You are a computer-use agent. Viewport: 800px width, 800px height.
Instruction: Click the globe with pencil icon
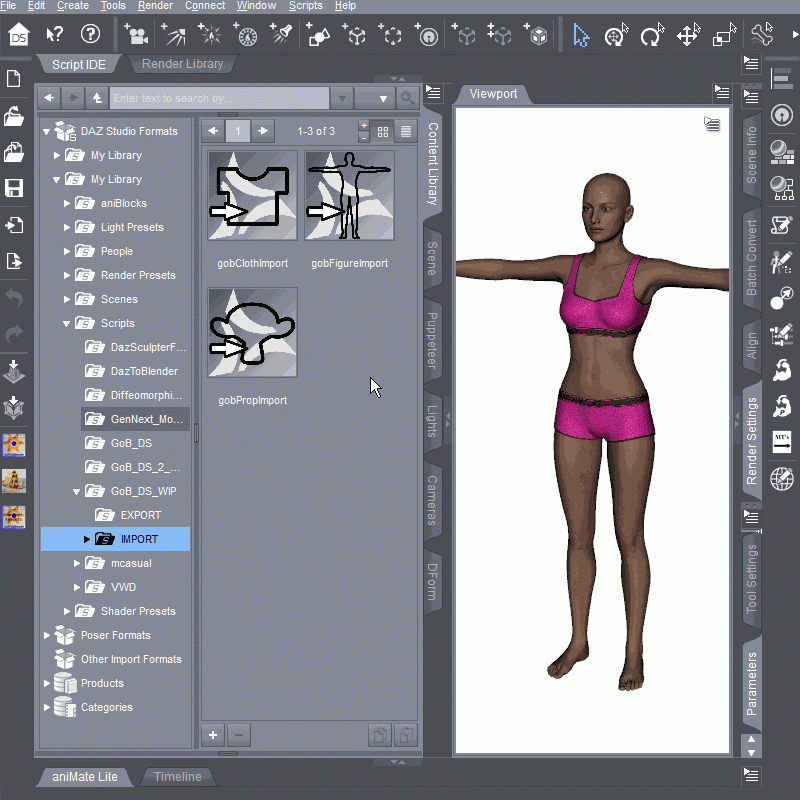click(x=782, y=479)
